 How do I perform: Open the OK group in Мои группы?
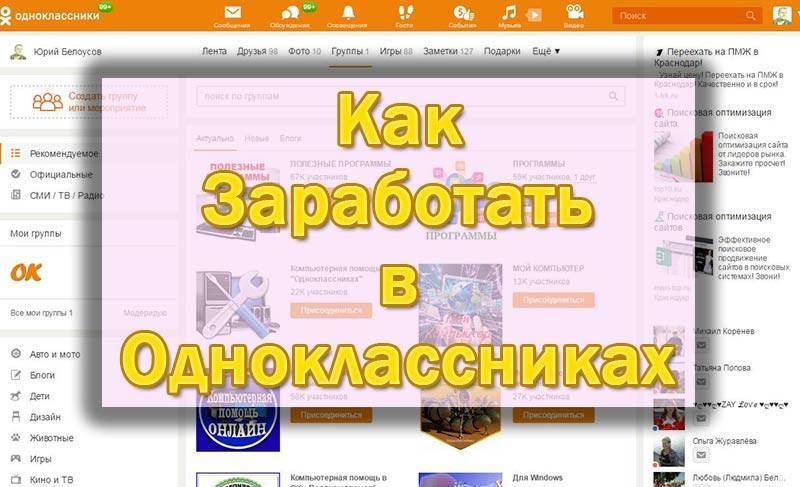pos(26,273)
